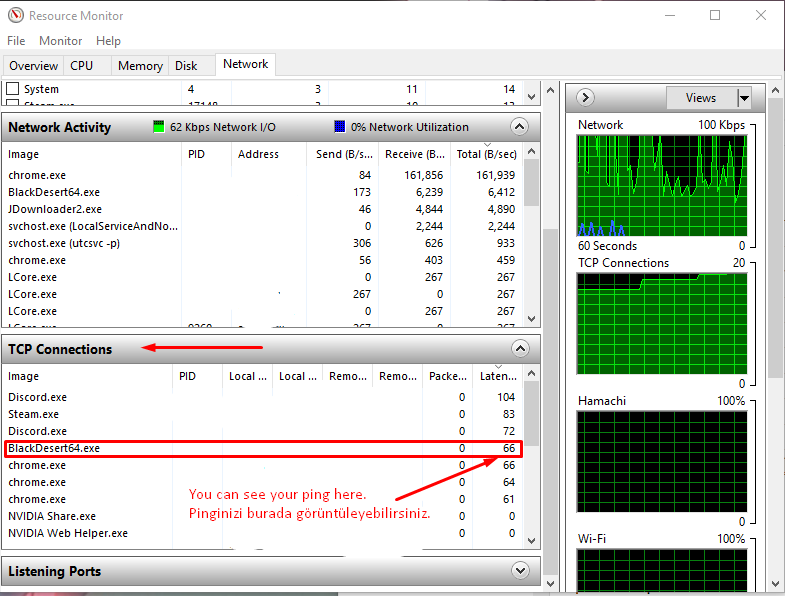Select BlackDesert64.exe row in TCP Connections
The height and width of the screenshot is (596, 785).
point(262,448)
